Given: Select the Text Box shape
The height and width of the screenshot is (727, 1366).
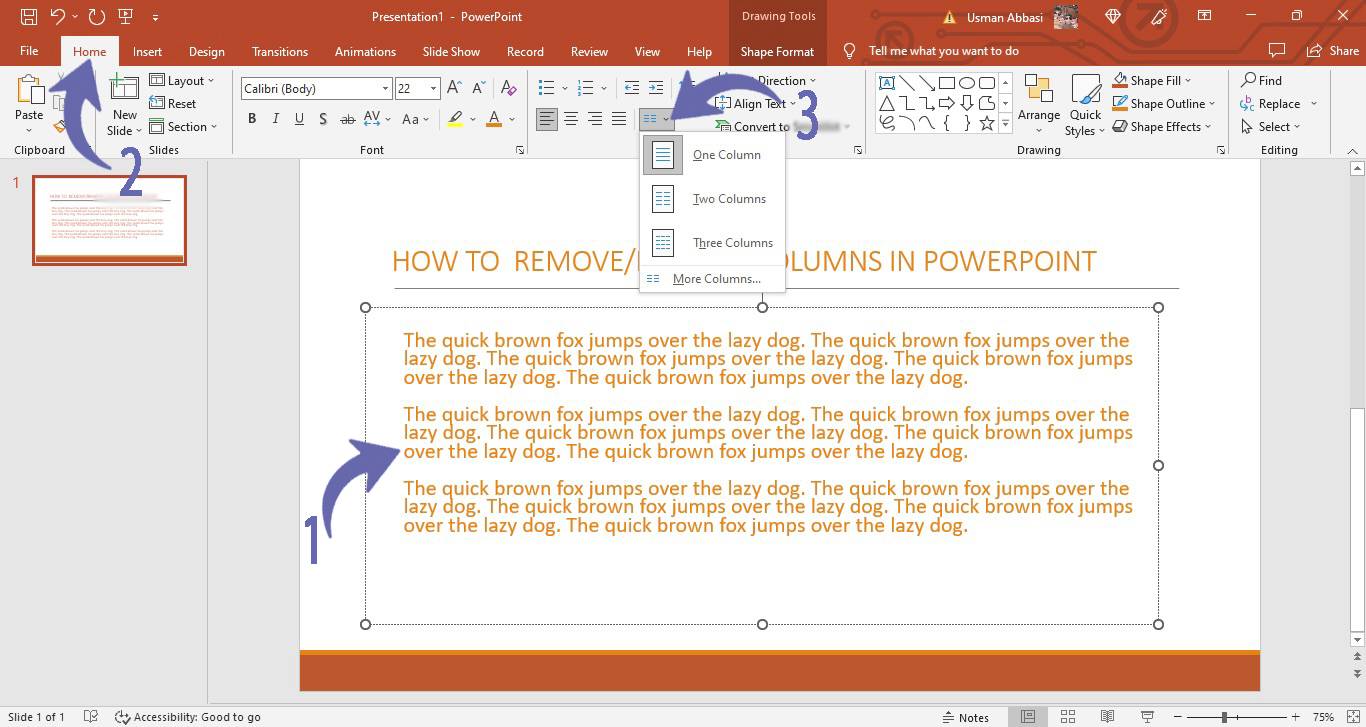Looking at the screenshot, I should click(887, 83).
